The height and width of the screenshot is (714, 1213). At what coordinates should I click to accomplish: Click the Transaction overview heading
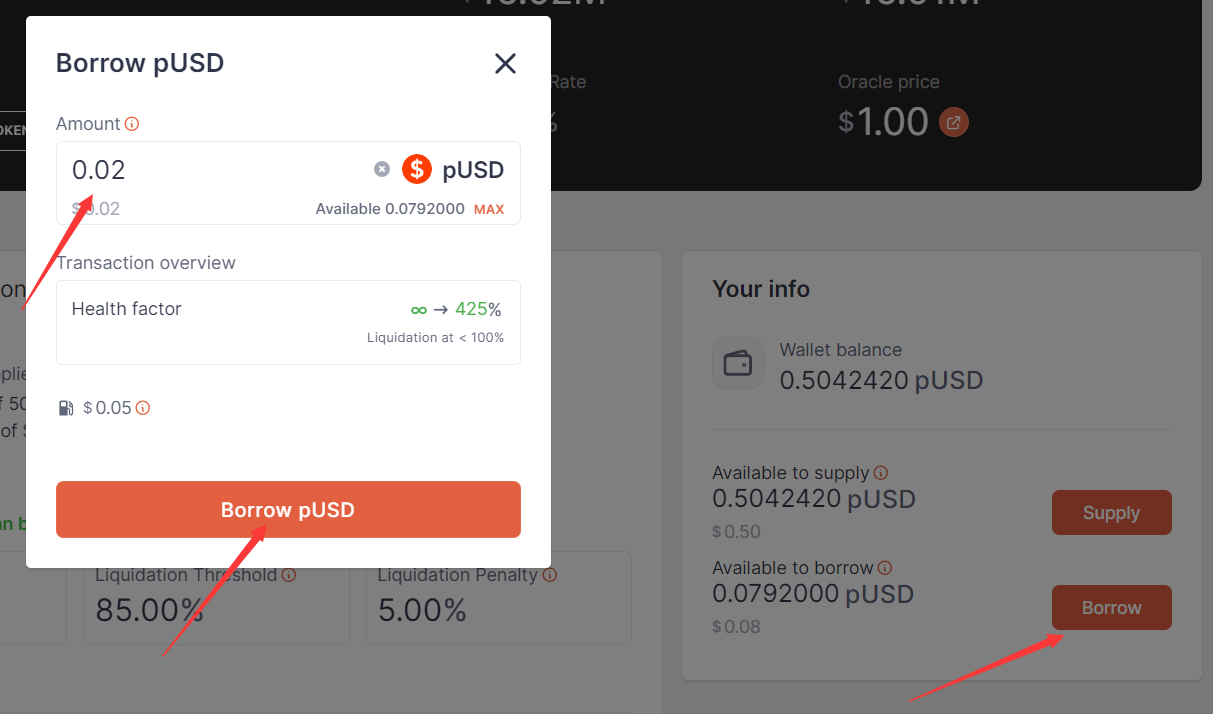coord(146,263)
